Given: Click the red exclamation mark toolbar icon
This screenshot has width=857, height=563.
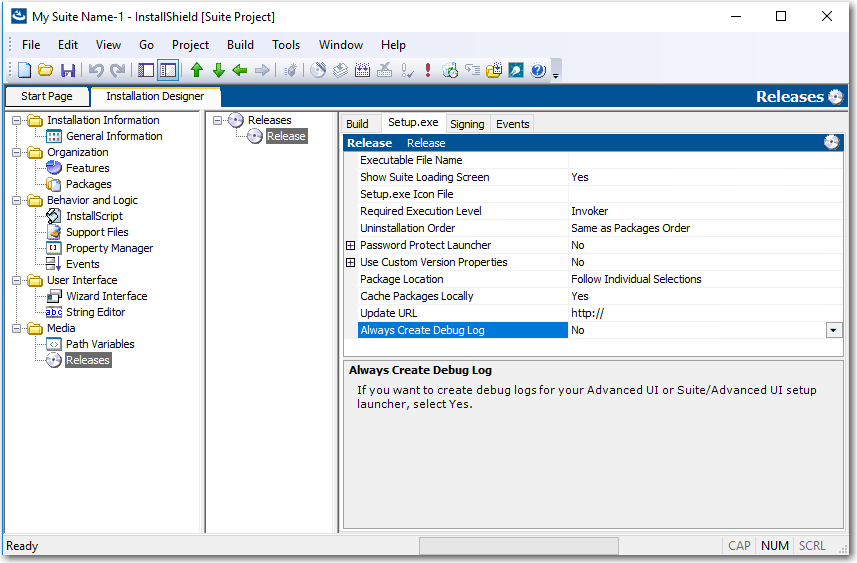Looking at the screenshot, I should [428, 70].
